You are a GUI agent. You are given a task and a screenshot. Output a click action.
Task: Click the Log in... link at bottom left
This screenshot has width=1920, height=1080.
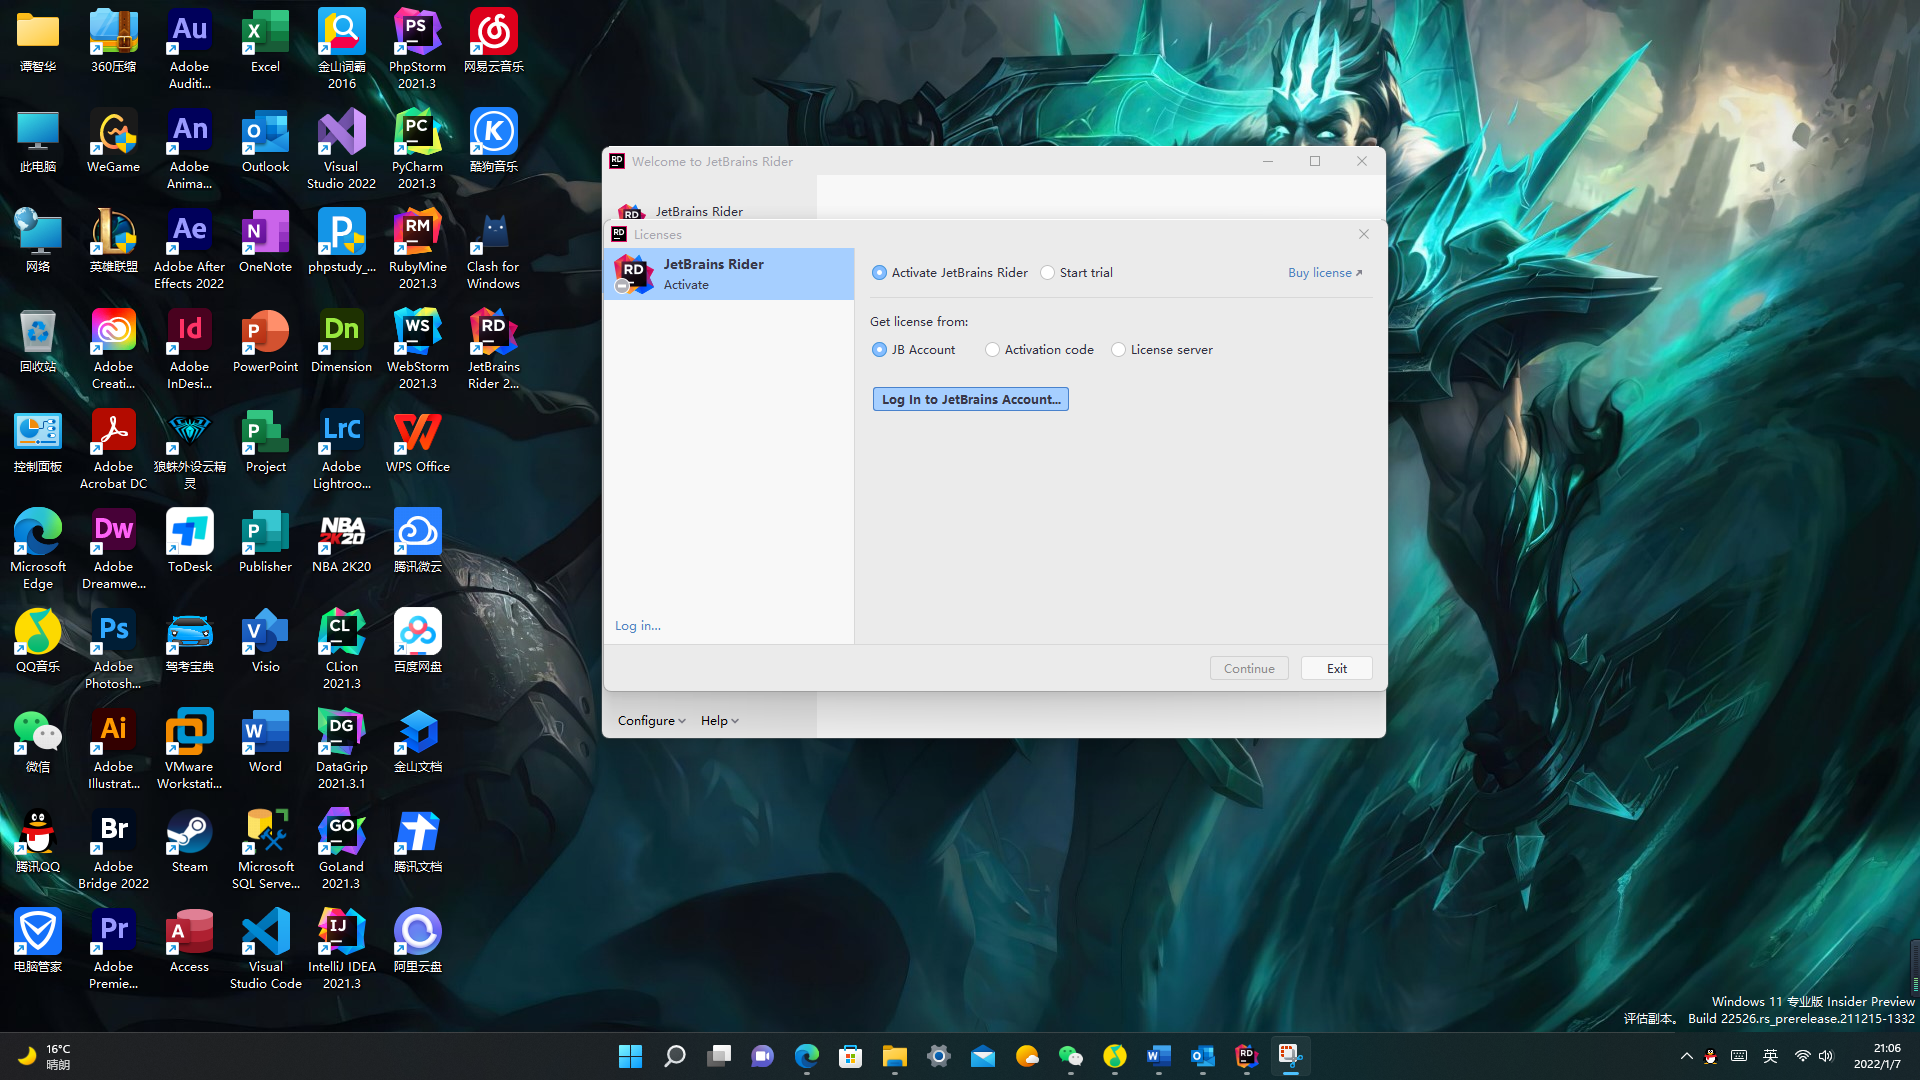[637, 626]
